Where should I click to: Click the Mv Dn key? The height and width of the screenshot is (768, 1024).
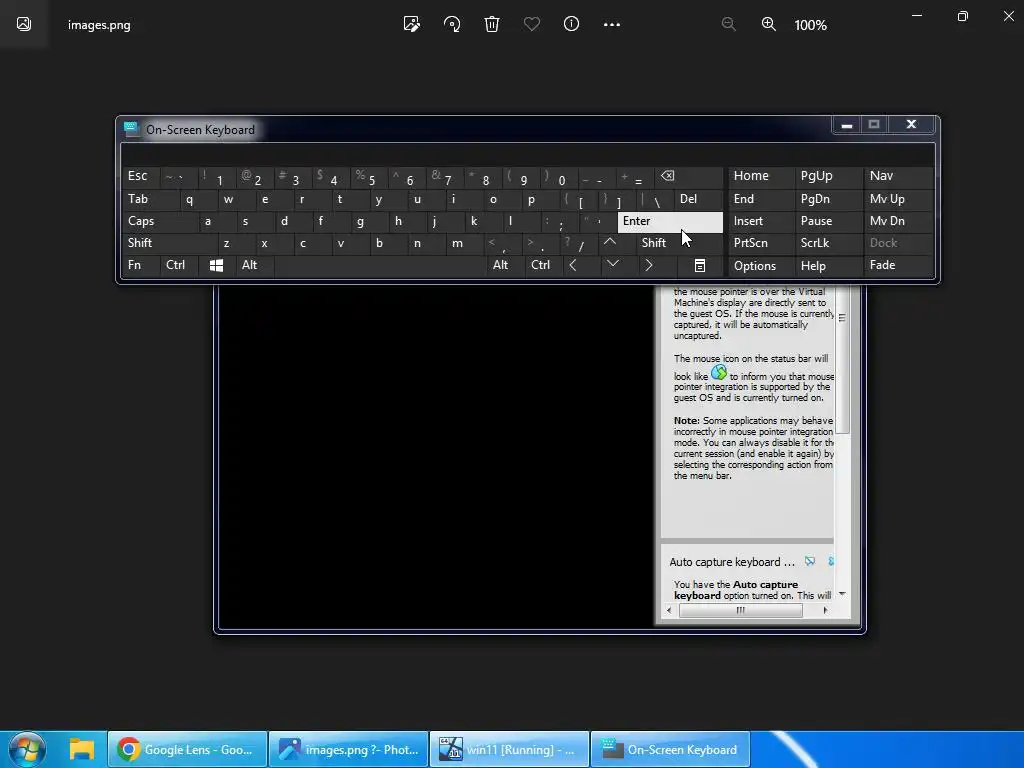(899, 221)
